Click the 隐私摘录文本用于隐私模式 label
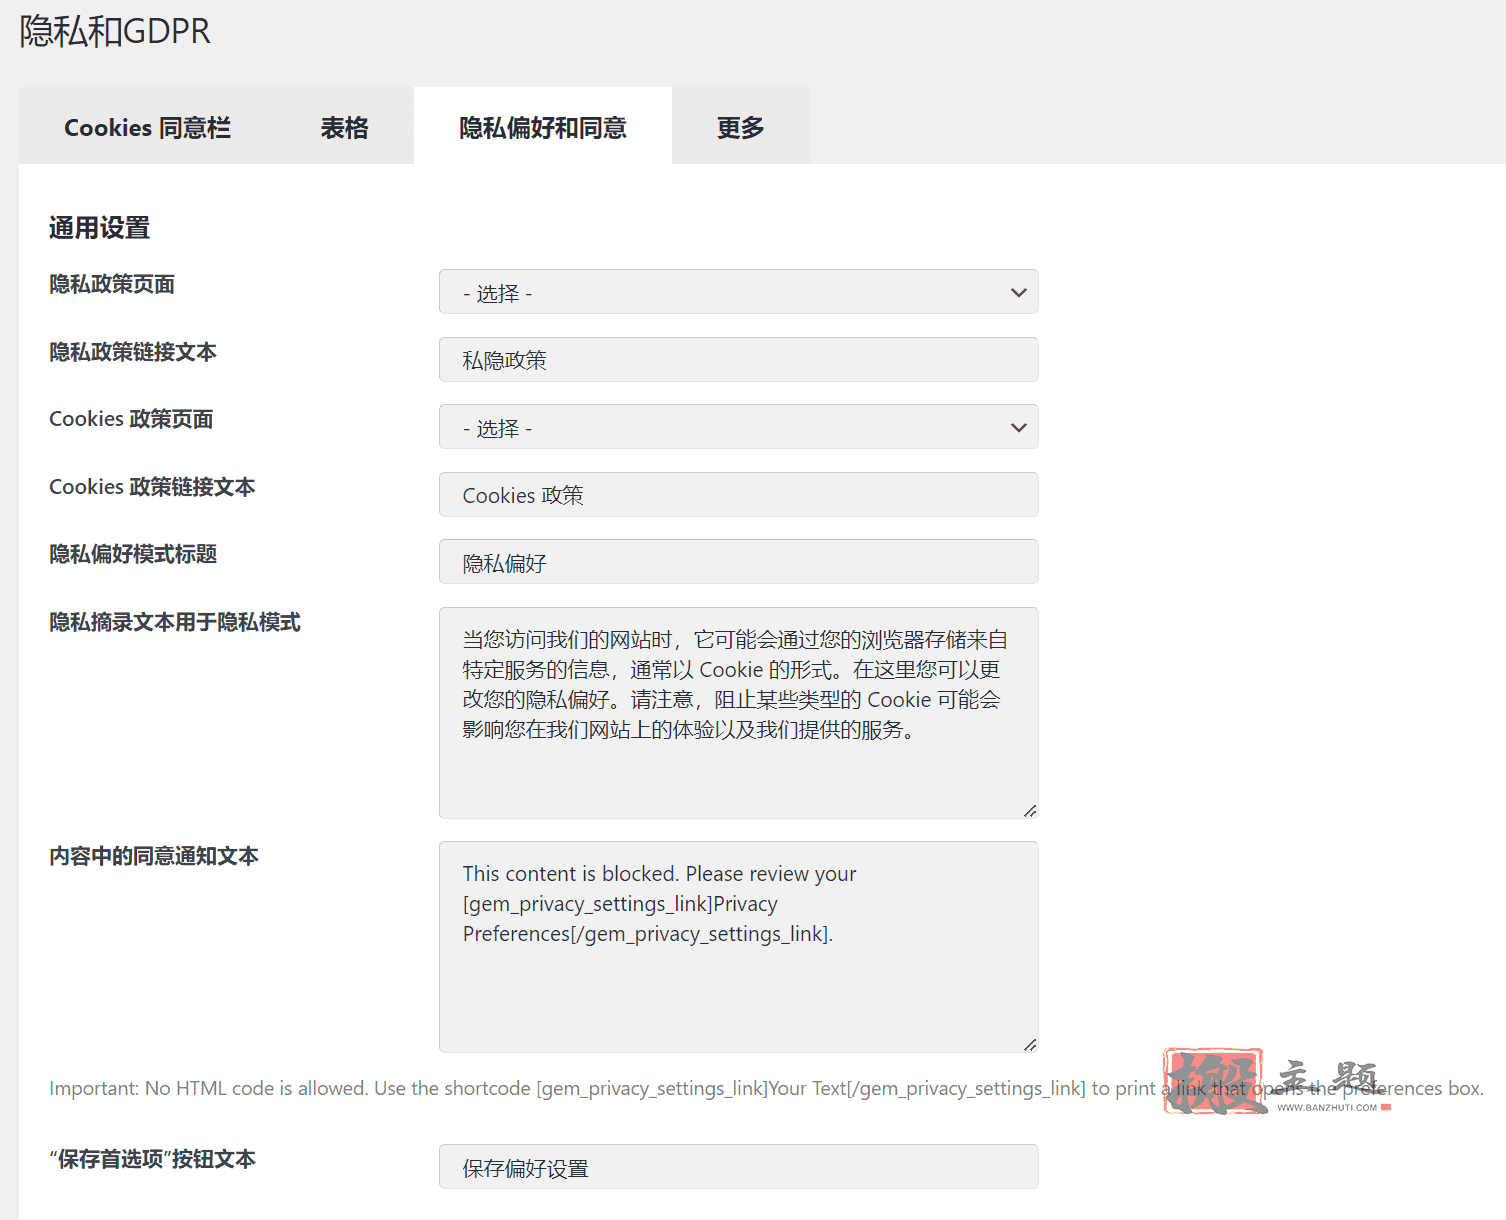The width and height of the screenshot is (1506, 1220). (175, 622)
